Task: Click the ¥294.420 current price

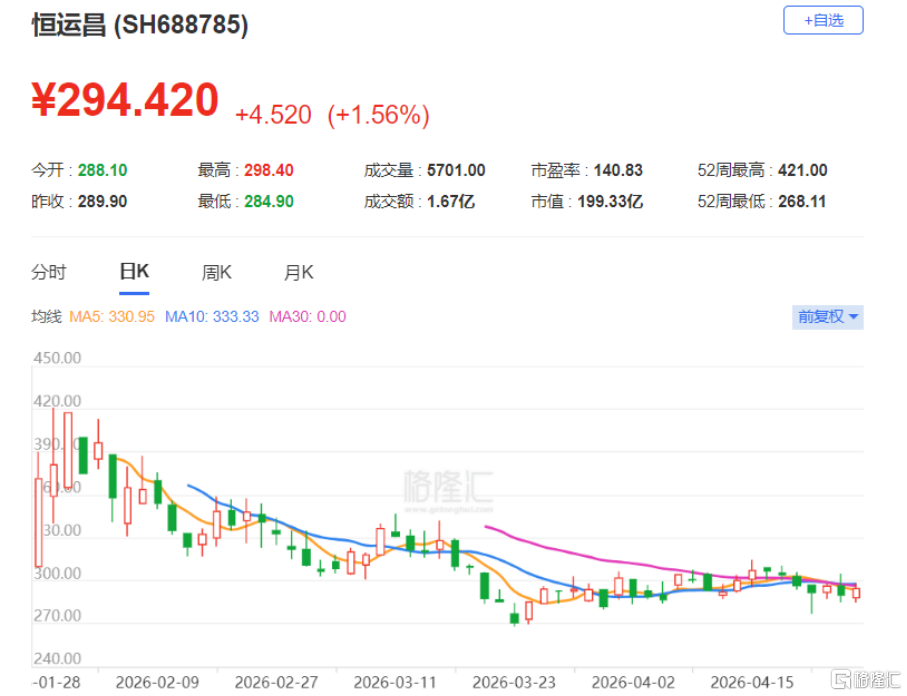Action: pyautogui.click(x=125, y=101)
